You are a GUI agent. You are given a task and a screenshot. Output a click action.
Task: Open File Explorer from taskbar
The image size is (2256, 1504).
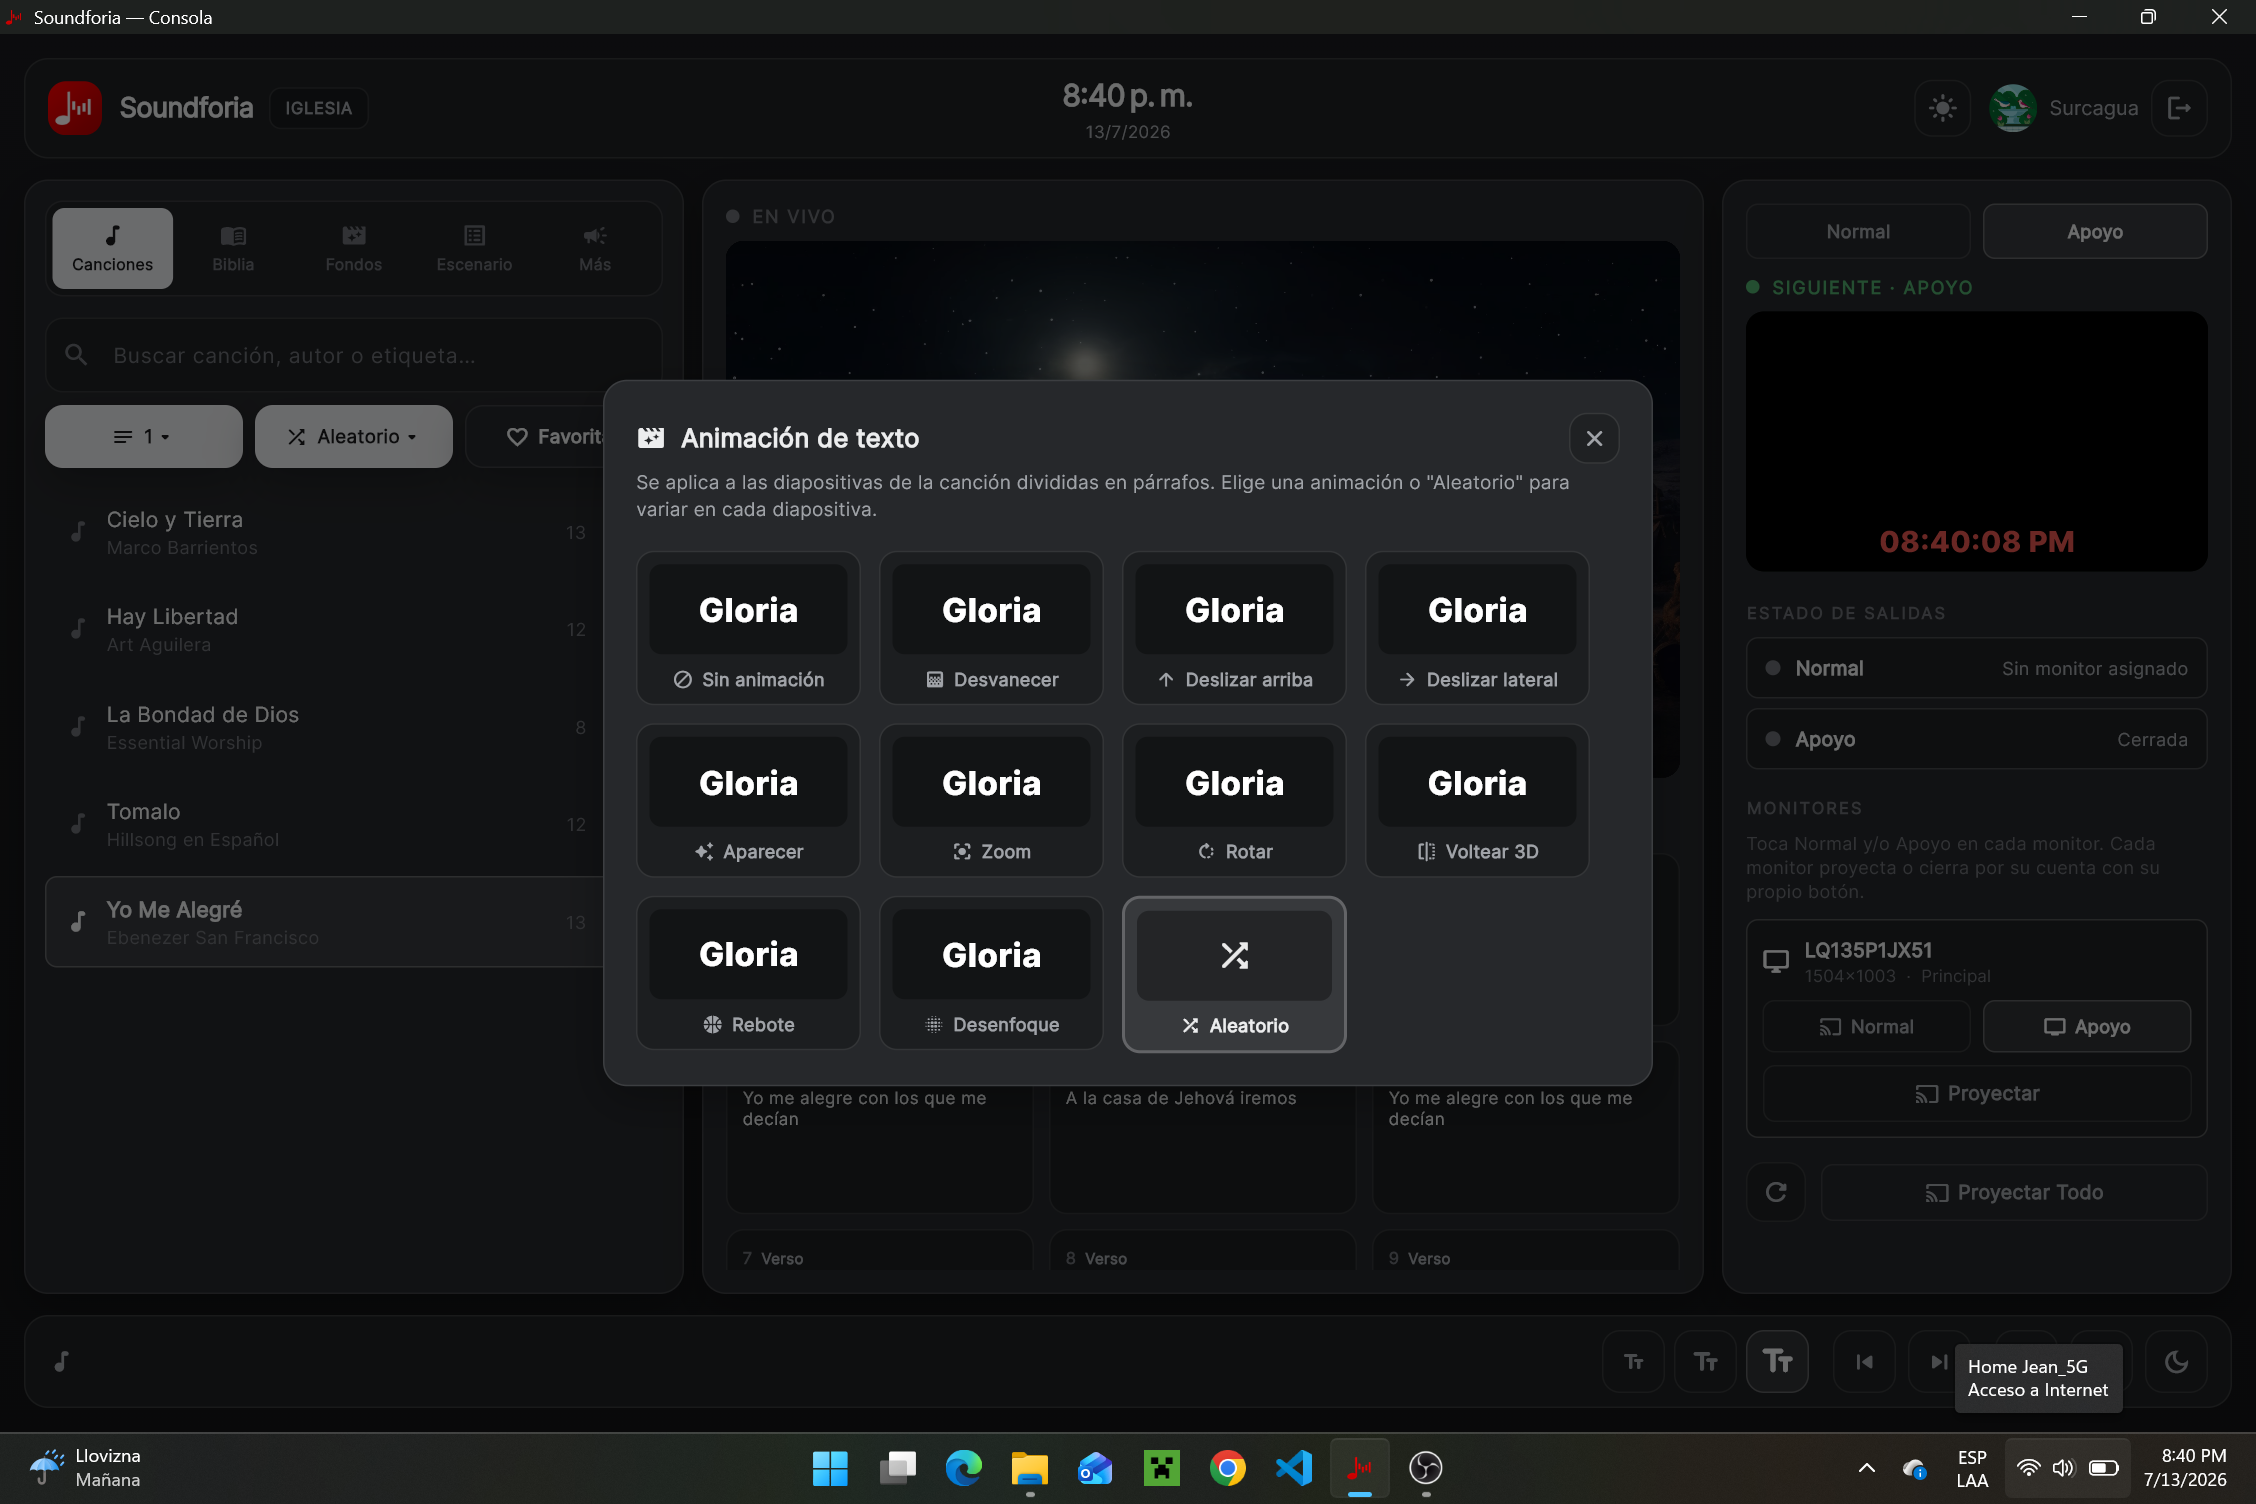1029,1468
